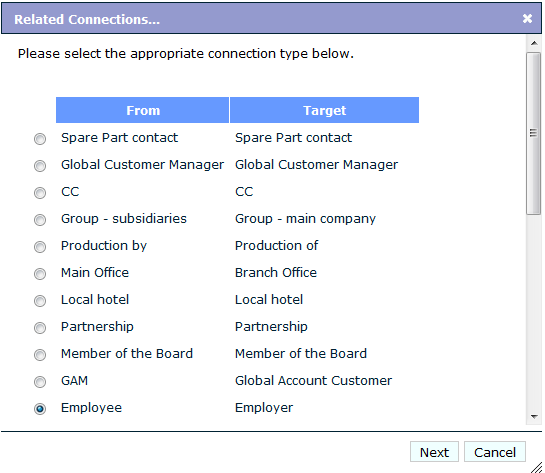545x473 pixels.
Task: Click the vertical scrollbar thumb
Action: pos(534,134)
